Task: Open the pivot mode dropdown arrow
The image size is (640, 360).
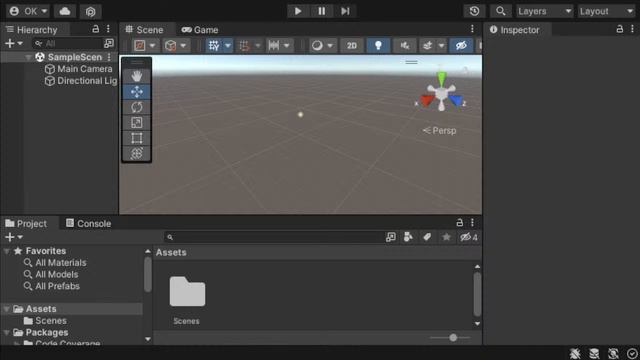Action: click(x=152, y=46)
